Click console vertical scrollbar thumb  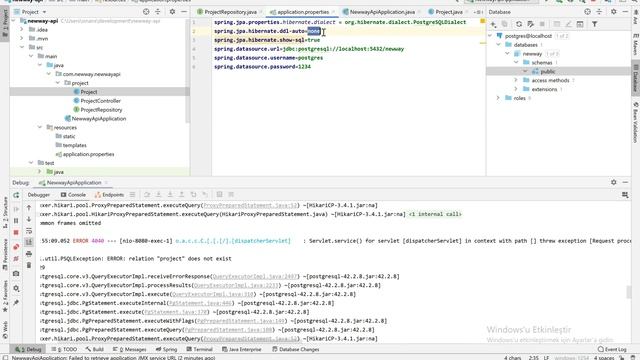[629, 292]
